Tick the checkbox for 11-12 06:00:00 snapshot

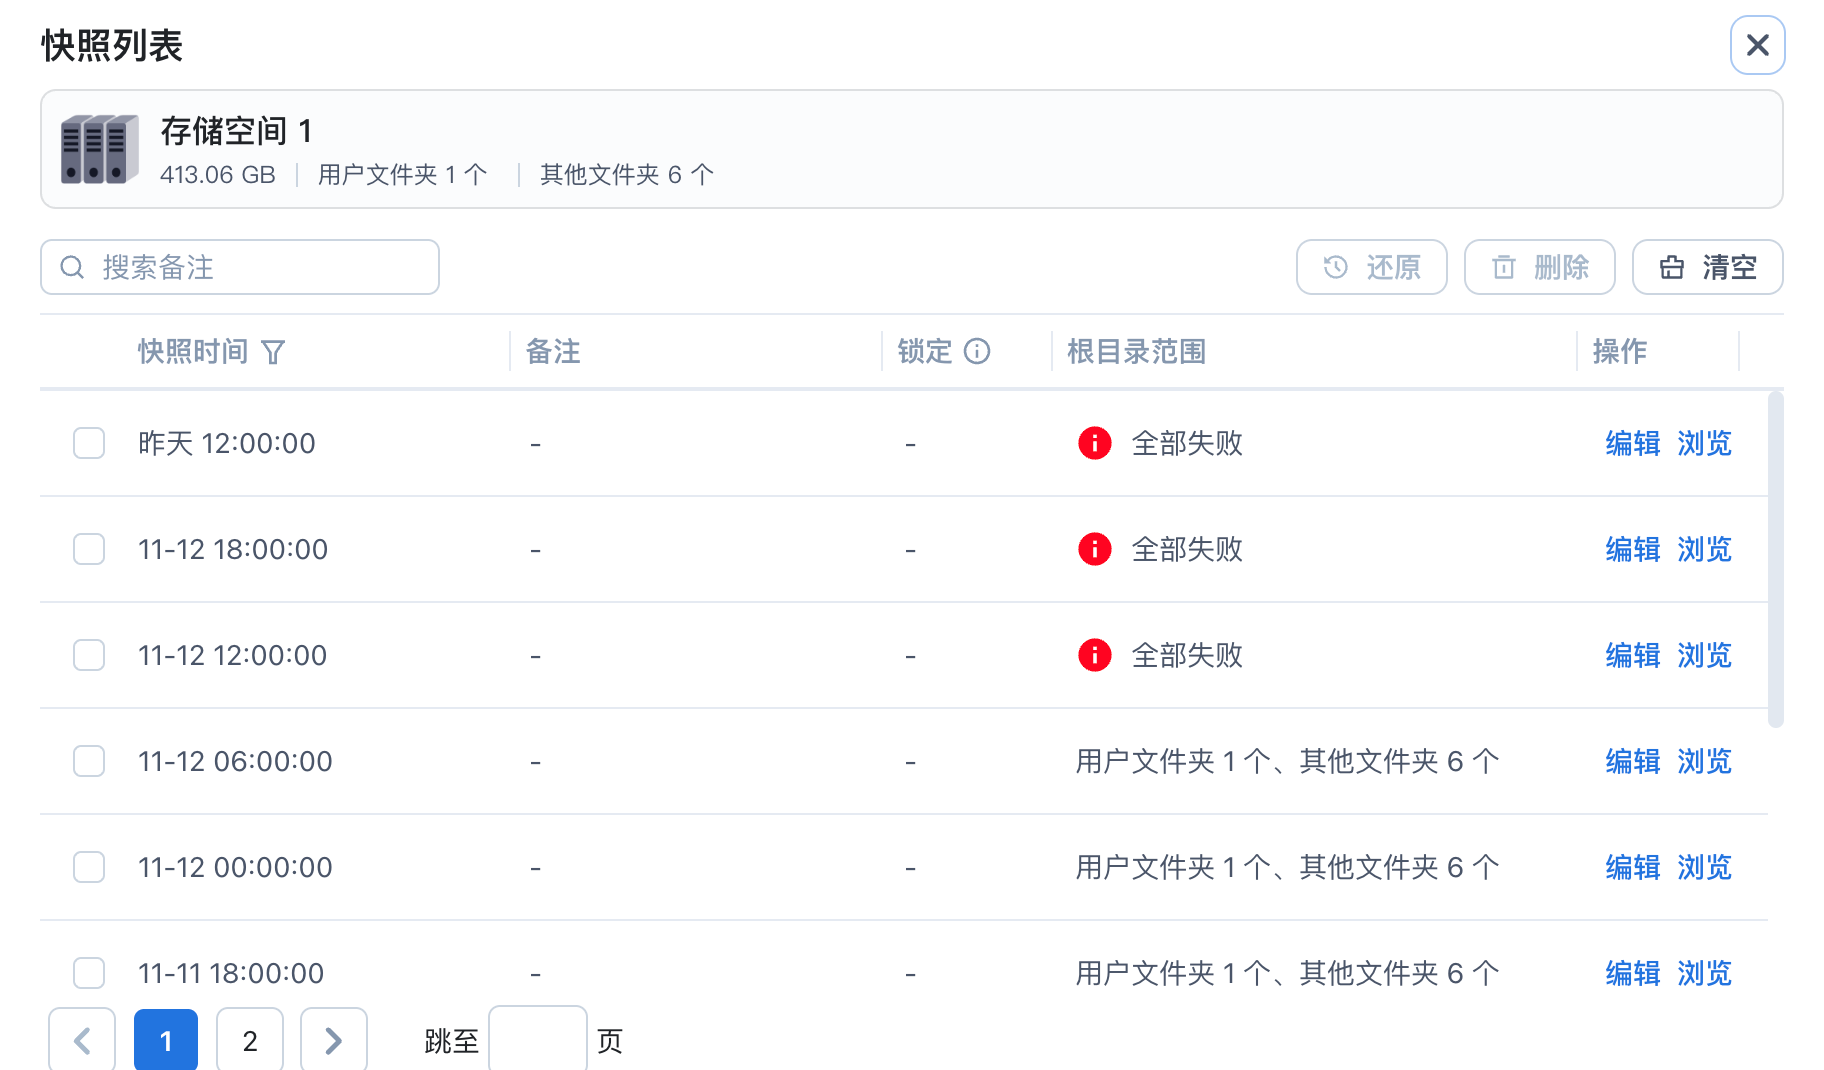[x=89, y=761]
